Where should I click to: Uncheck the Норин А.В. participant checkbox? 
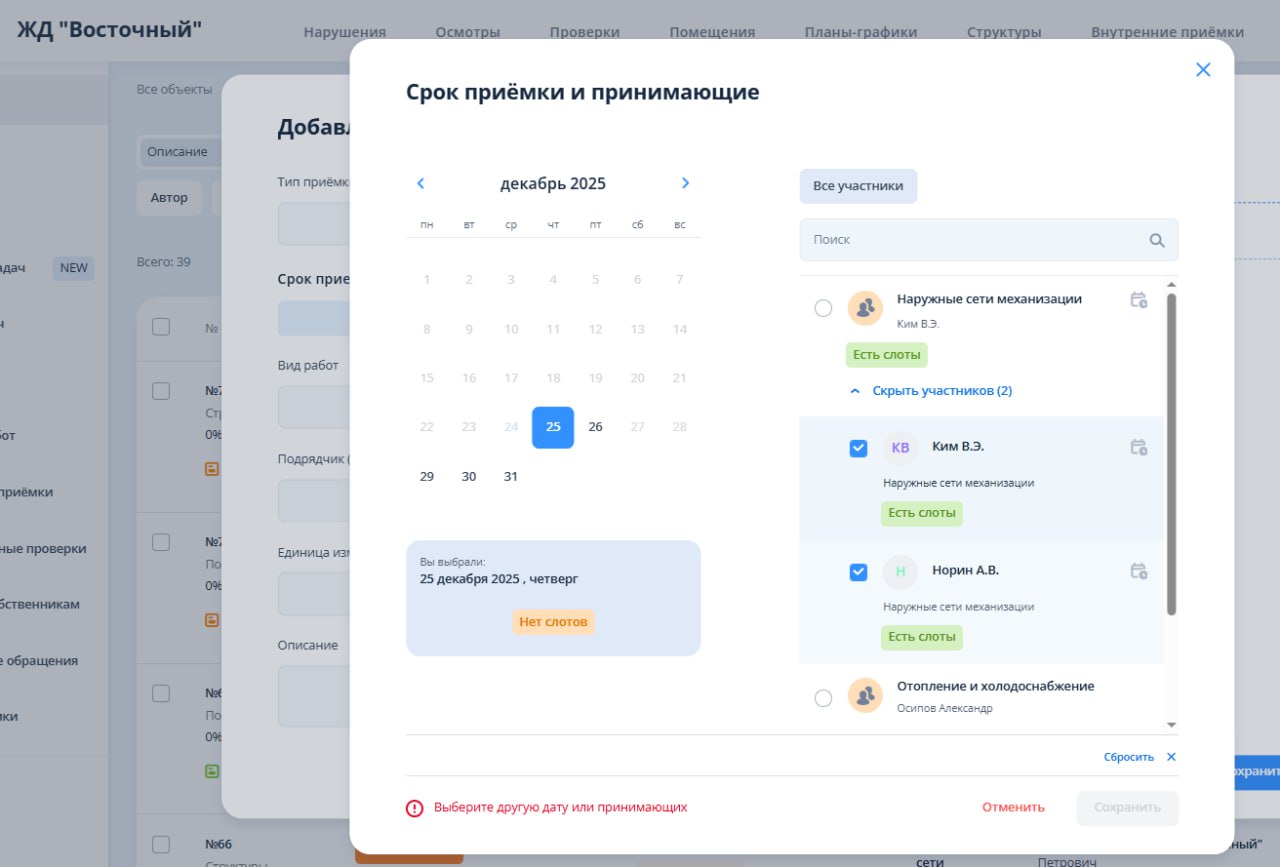coord(858,572)
